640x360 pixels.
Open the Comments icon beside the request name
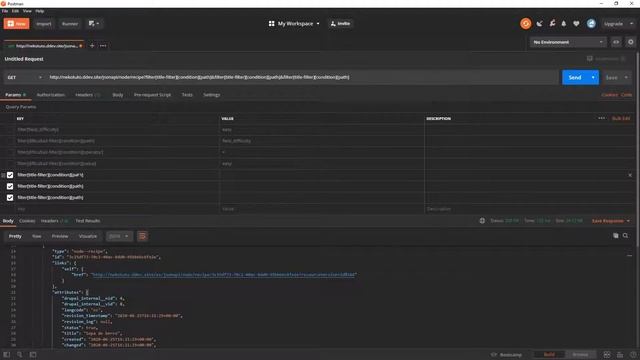590,59
